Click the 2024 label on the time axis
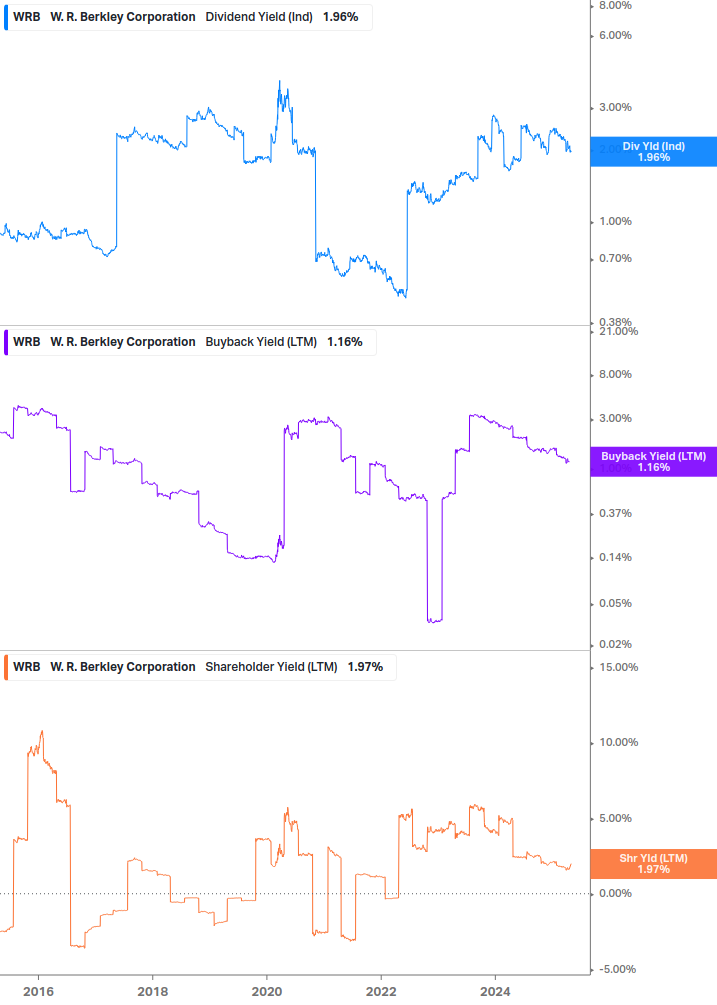This screenshot has width=717, height=1005. (495, 992)
